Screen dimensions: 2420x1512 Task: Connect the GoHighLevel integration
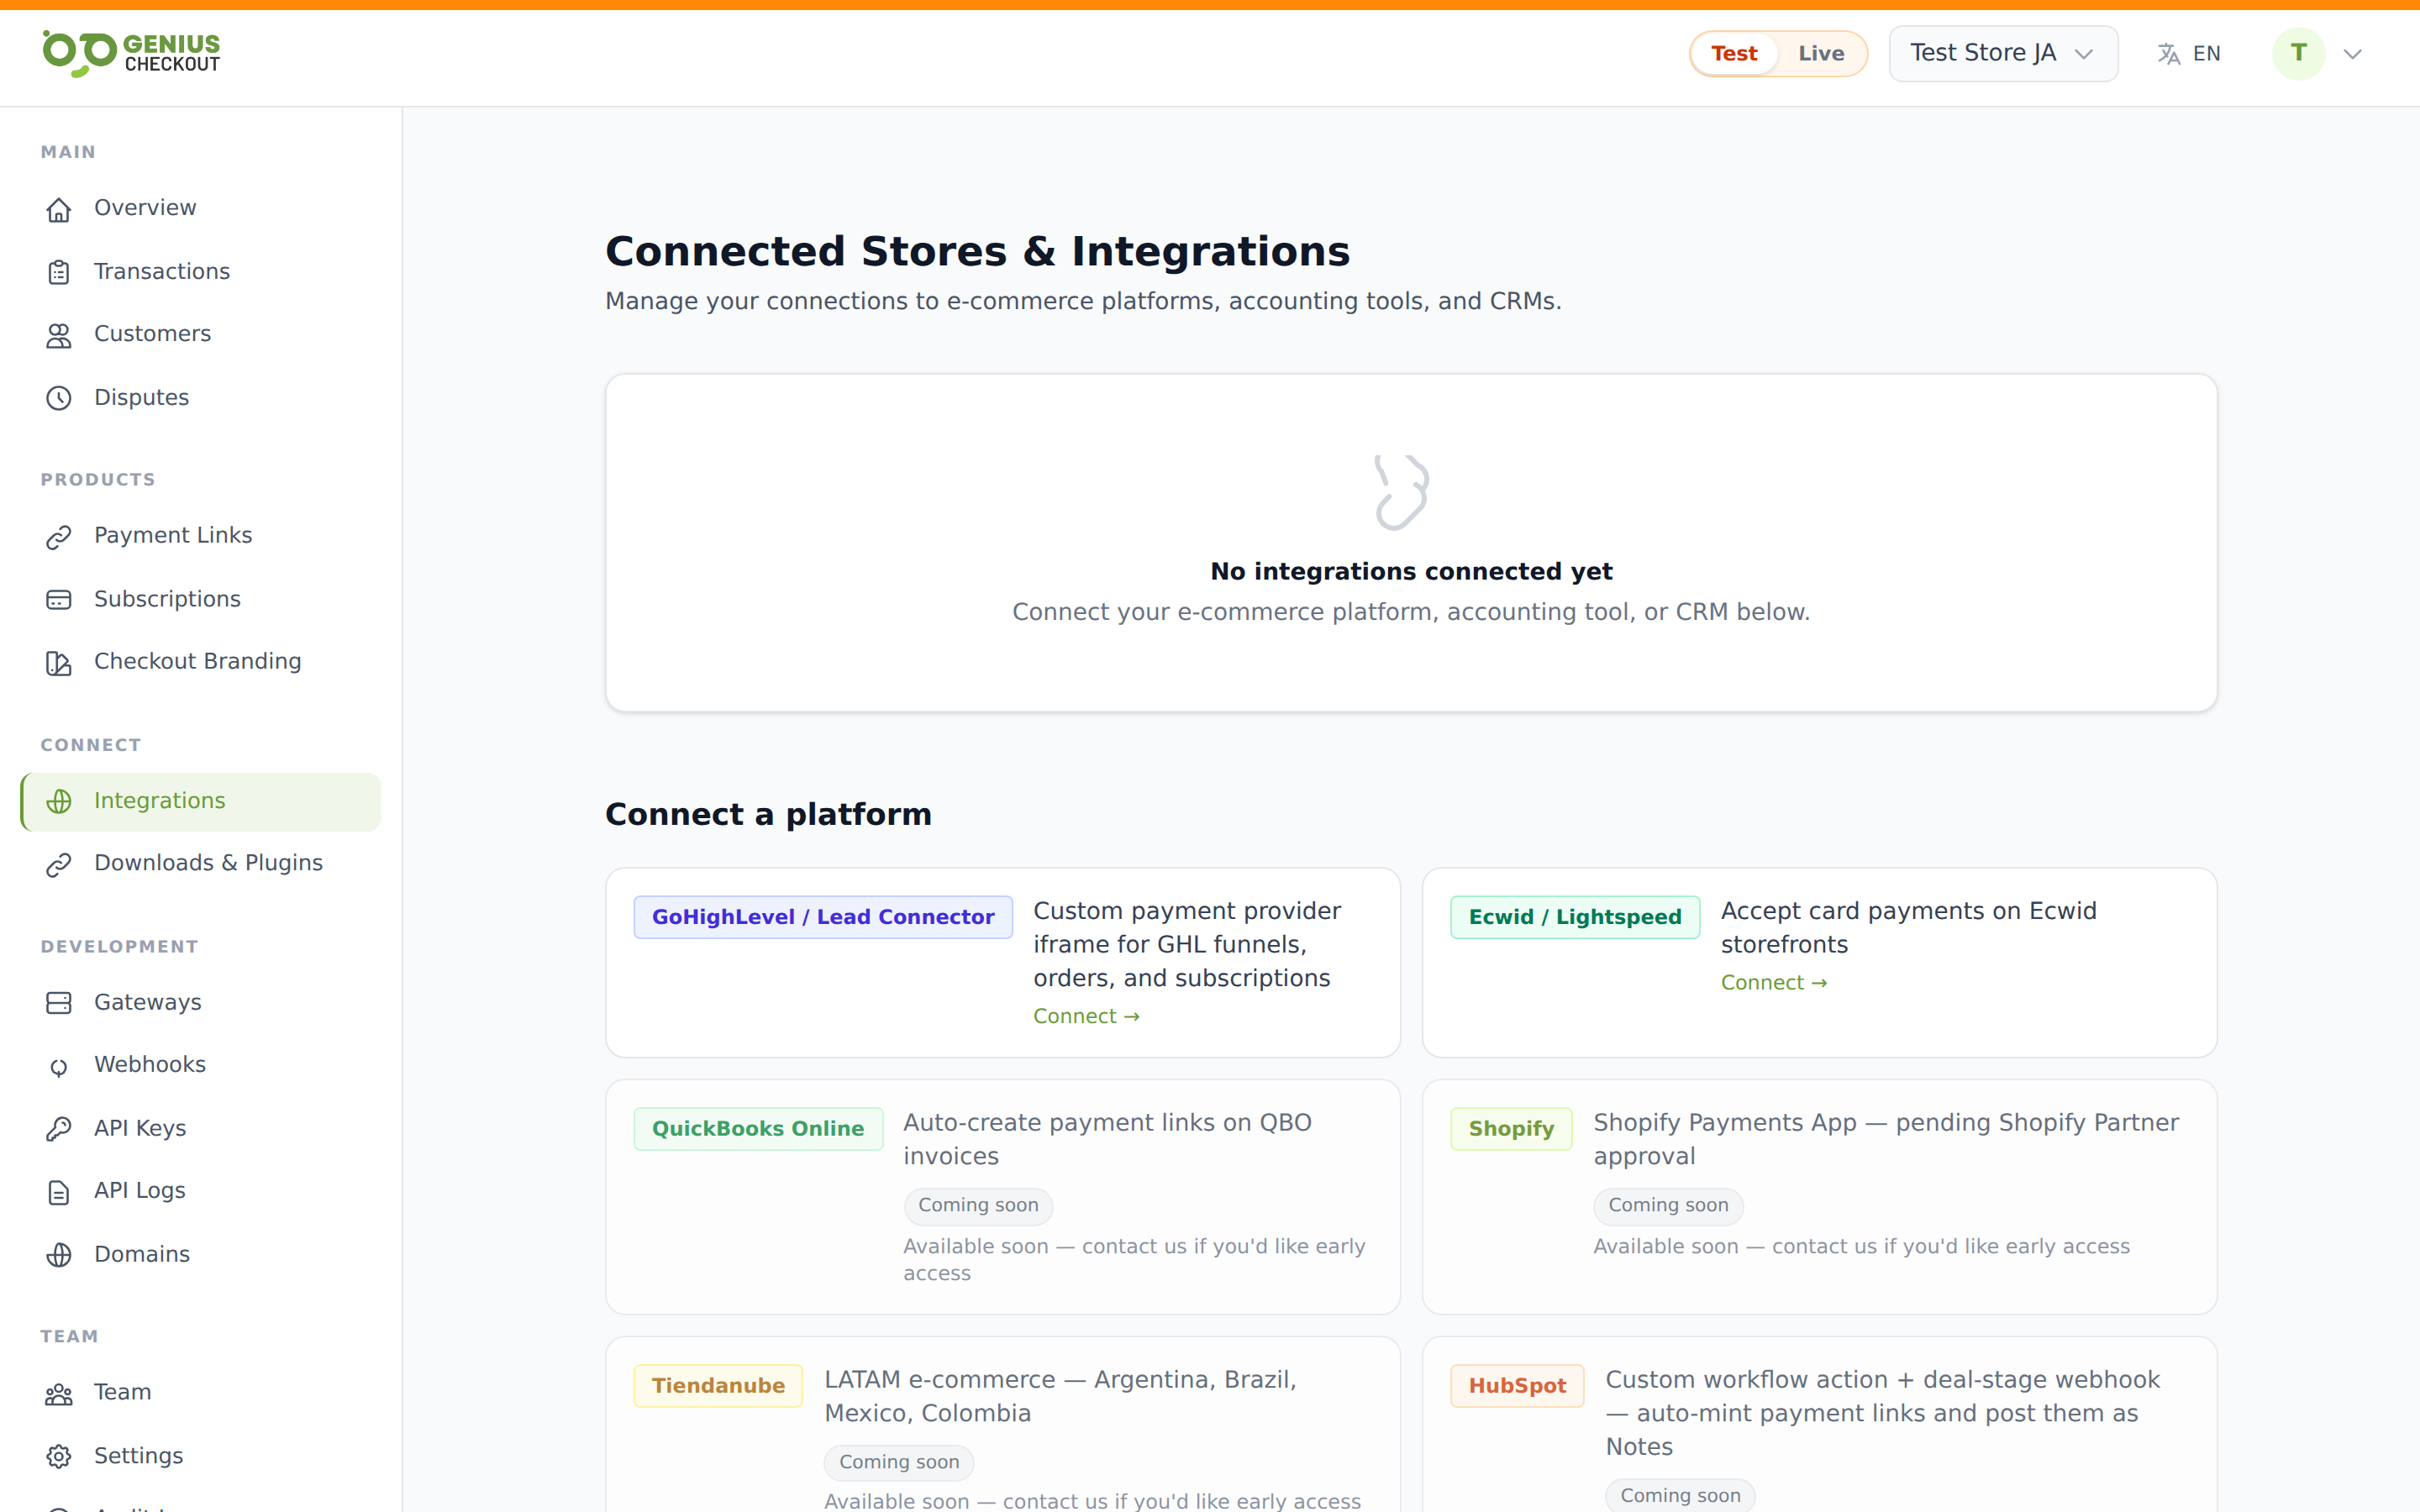[x=1086, y=1016]
